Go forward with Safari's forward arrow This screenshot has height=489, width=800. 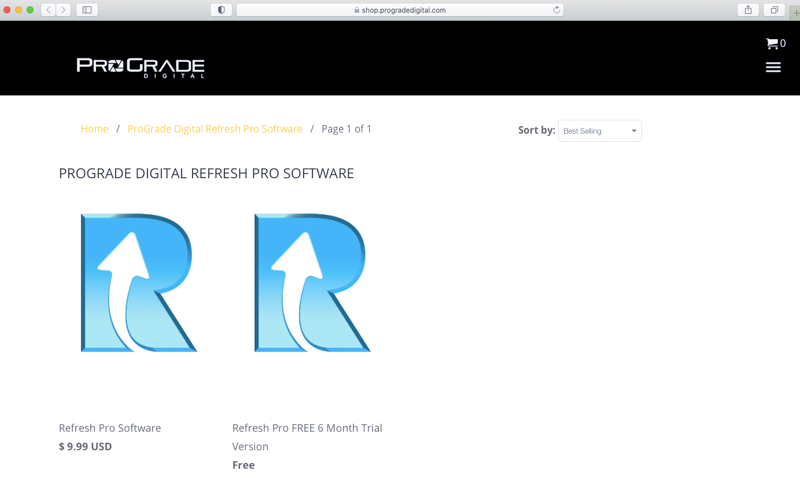pos(63,10)
